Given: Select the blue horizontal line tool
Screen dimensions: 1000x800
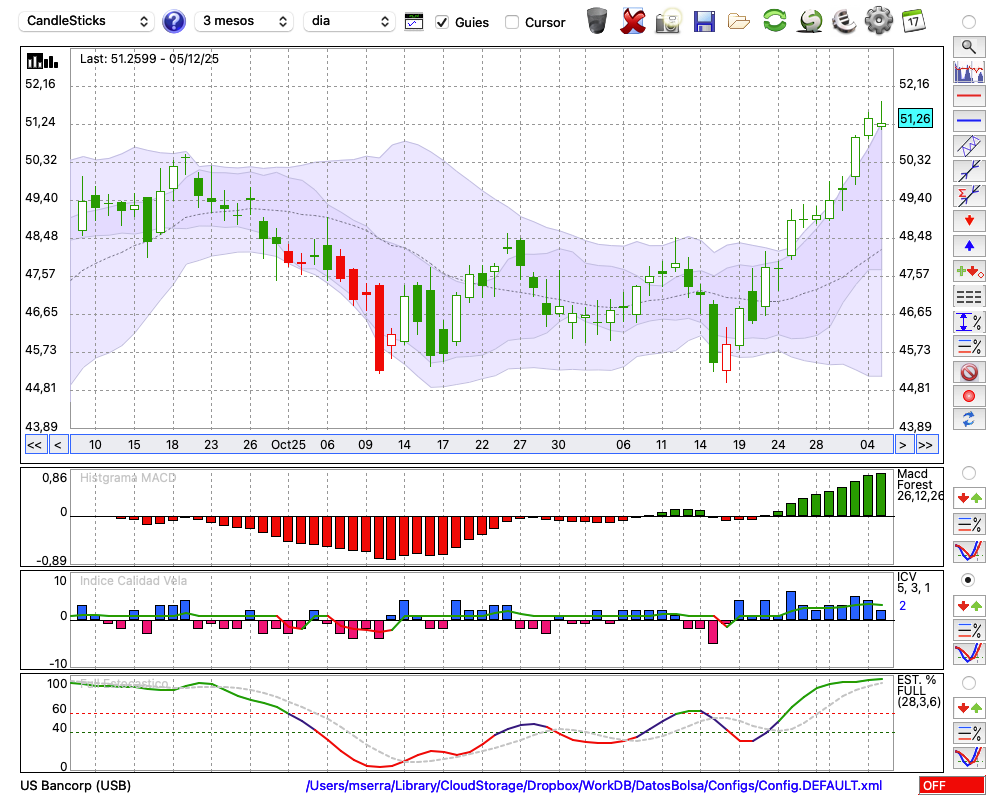Looking at the screenshot, I should point(969,121).
